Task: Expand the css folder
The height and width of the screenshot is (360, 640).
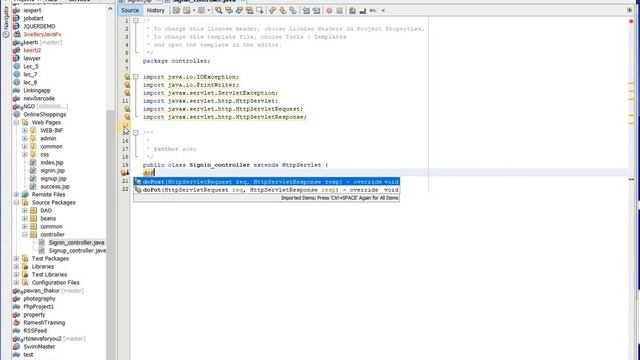Action: (x=25, y=155)
